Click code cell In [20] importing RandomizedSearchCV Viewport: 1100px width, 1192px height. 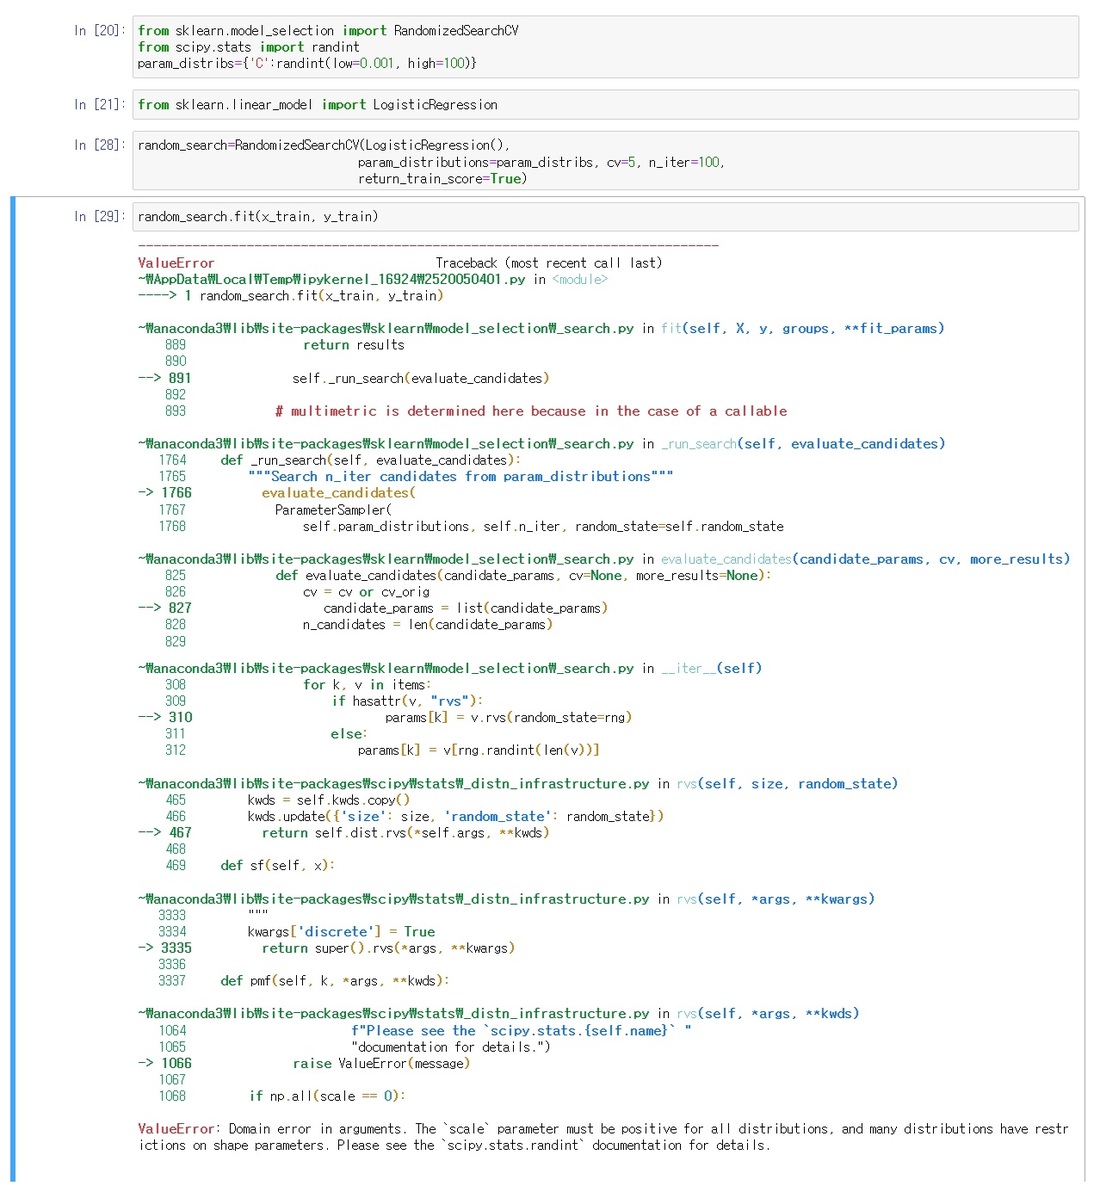605,46
